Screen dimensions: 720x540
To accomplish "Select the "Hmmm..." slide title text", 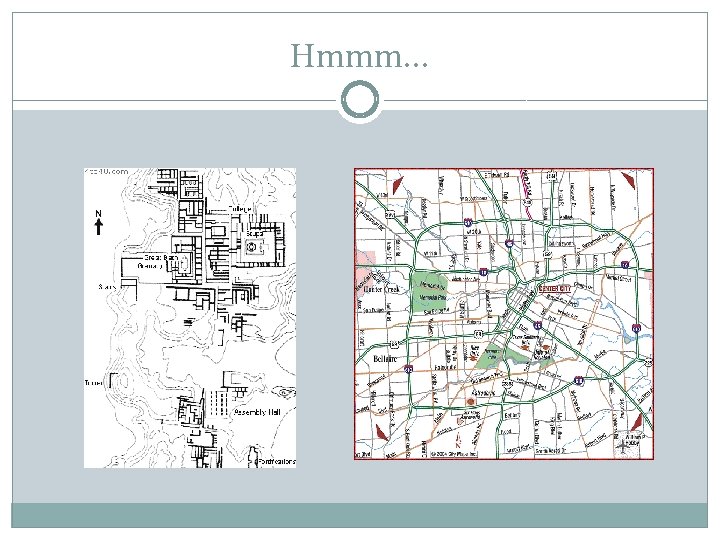I will point(359,56).
